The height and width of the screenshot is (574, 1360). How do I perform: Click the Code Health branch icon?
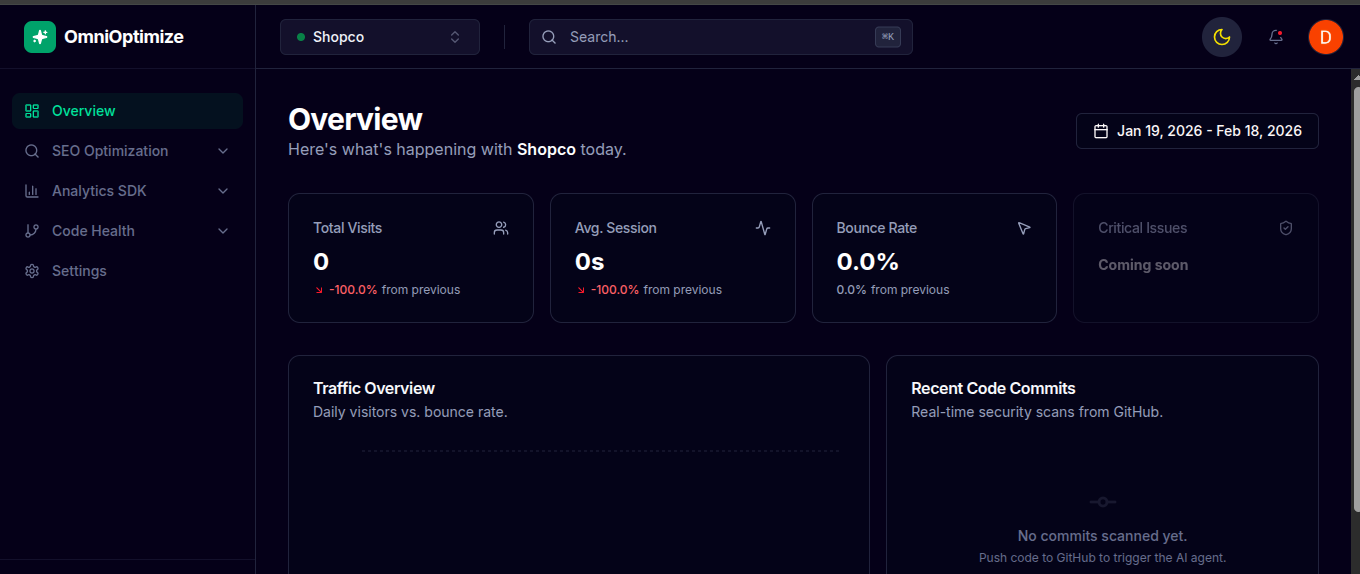pos(32,231)
